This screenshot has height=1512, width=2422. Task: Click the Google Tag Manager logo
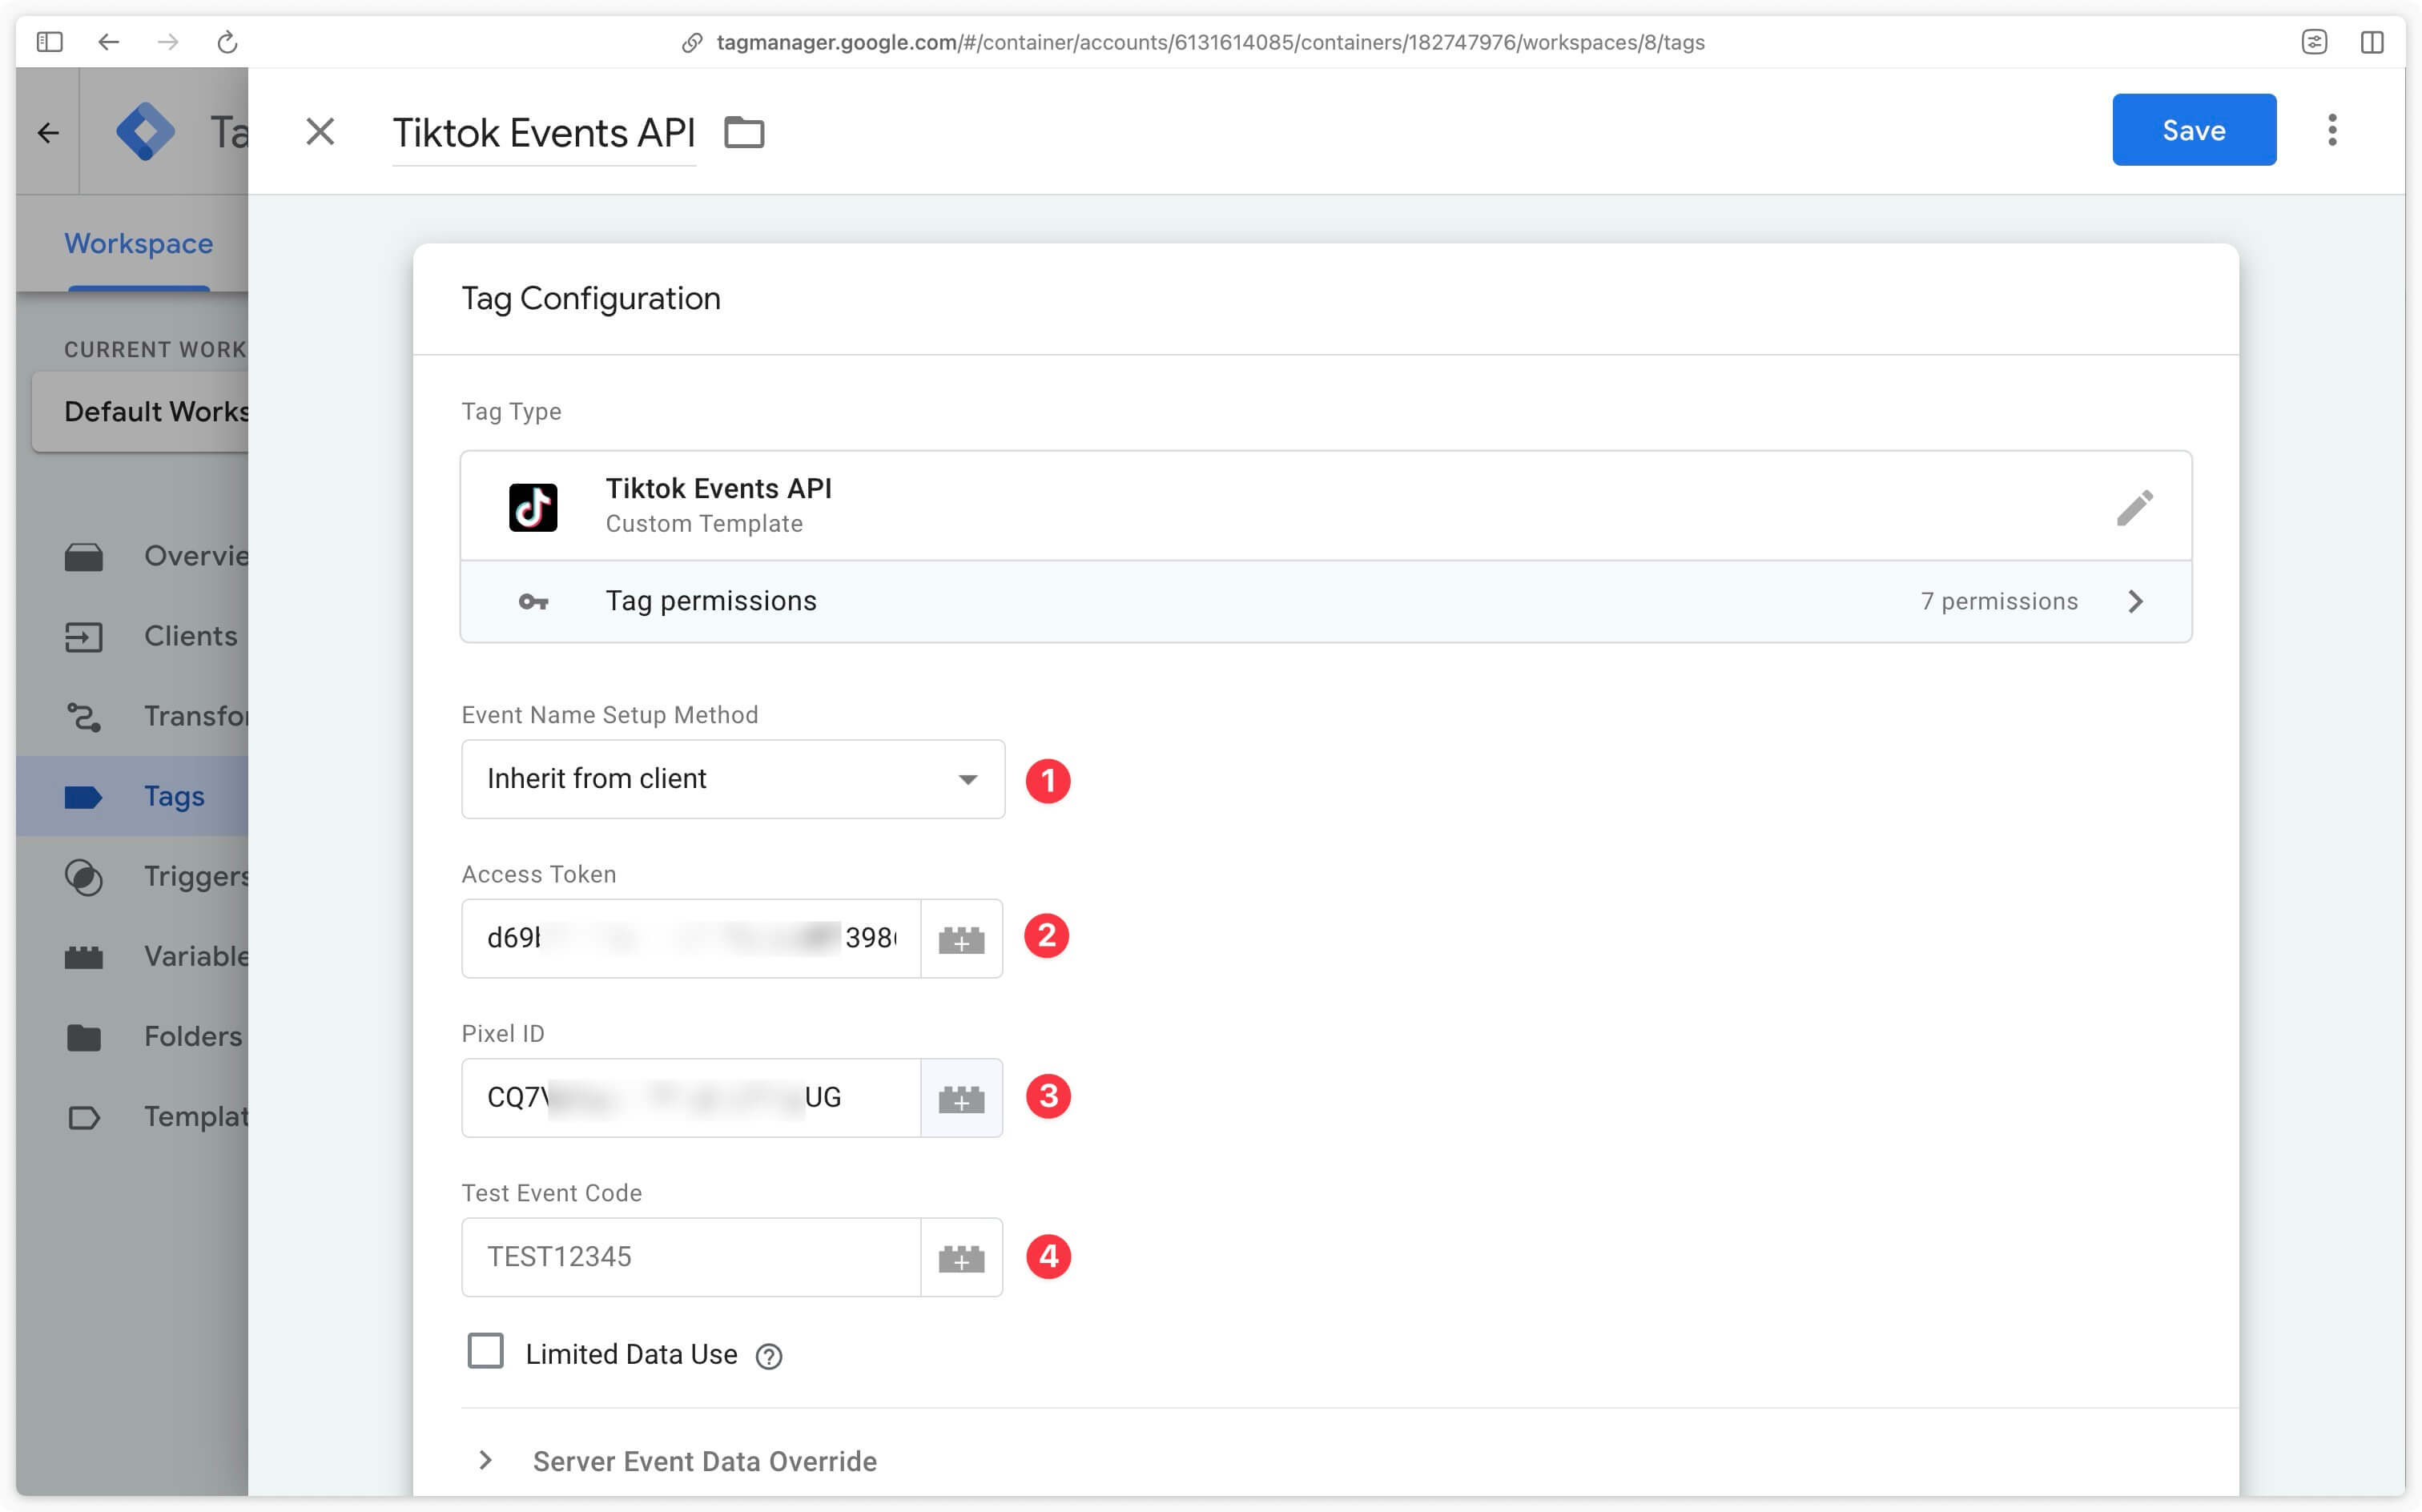(x=146, y=131)
